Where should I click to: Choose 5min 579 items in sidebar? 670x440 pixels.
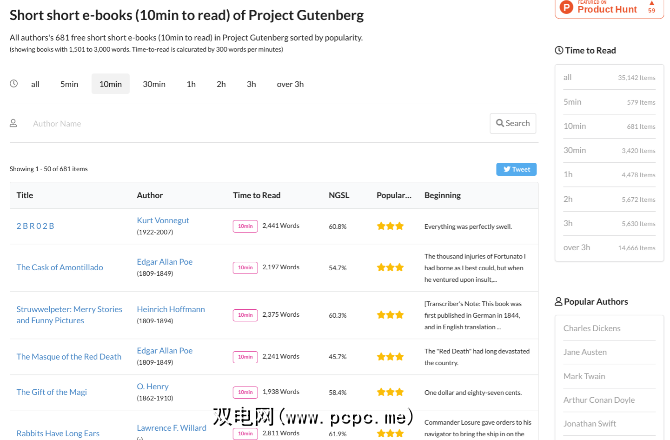point(609,102)
